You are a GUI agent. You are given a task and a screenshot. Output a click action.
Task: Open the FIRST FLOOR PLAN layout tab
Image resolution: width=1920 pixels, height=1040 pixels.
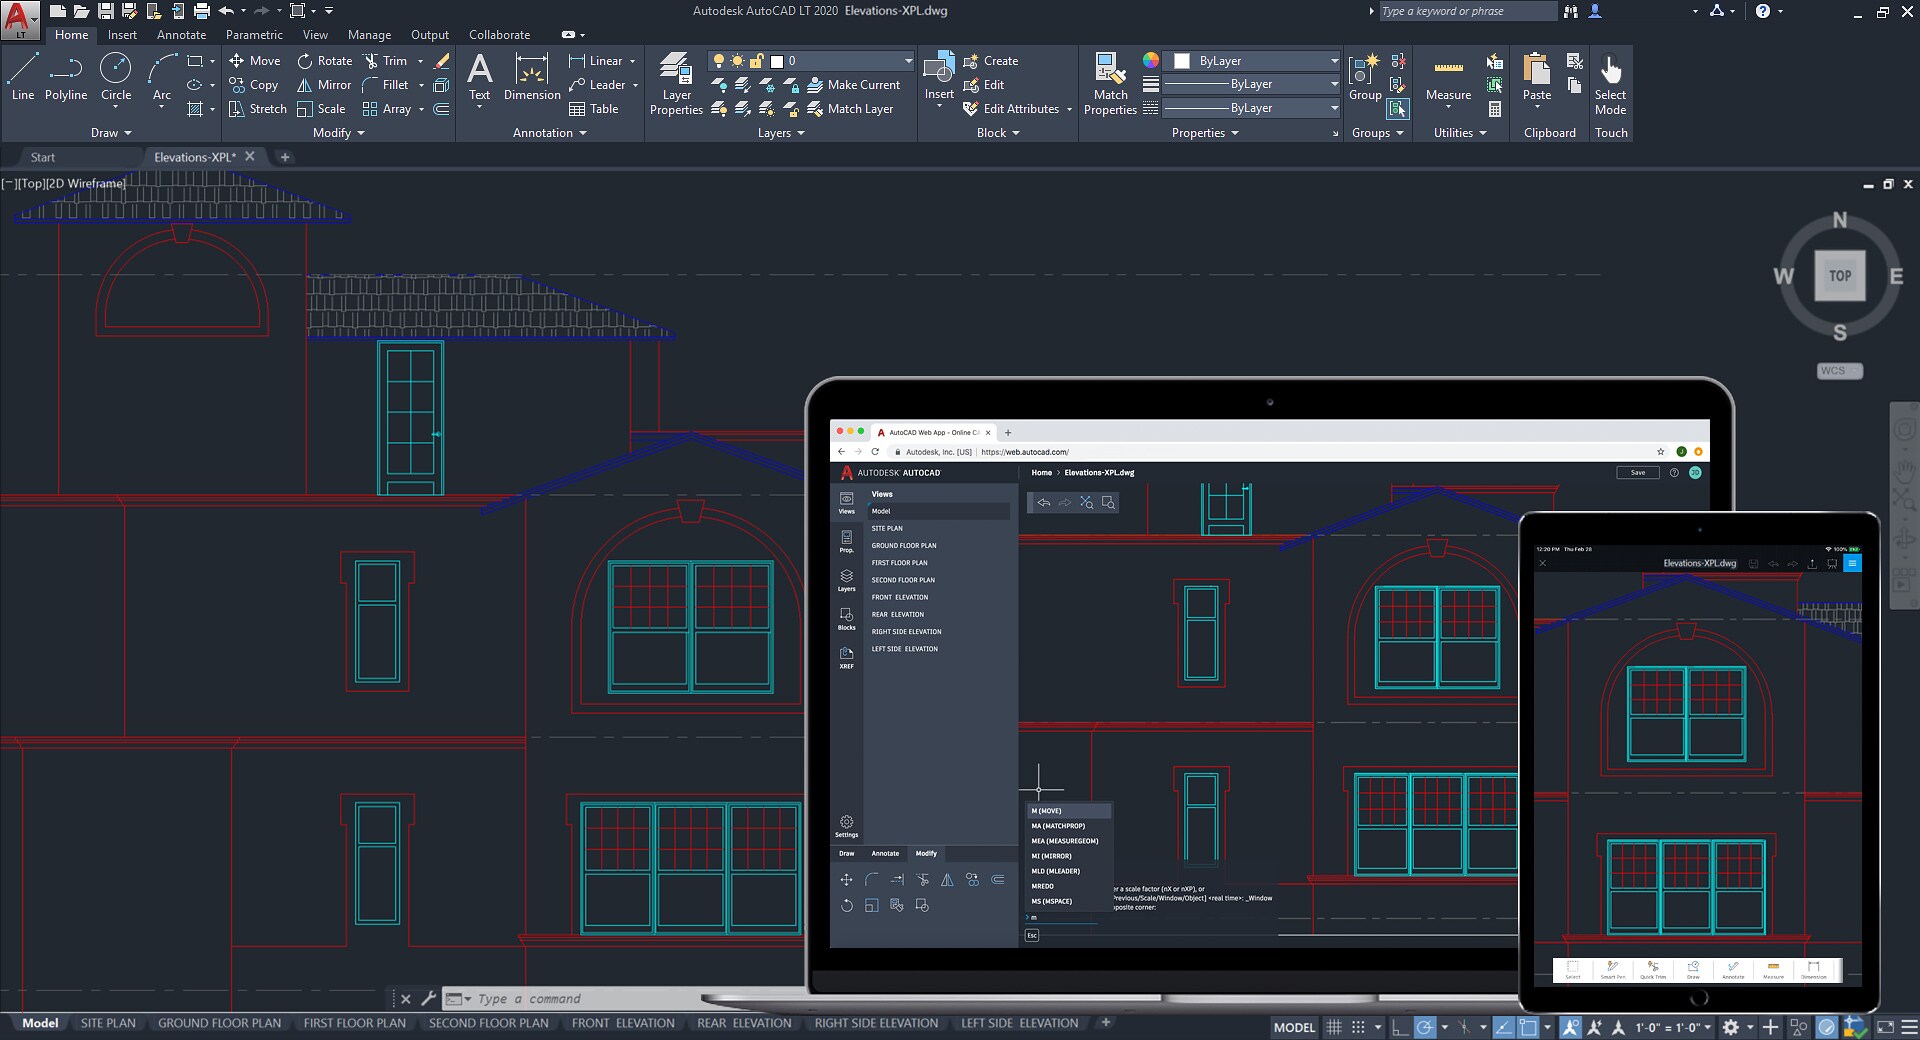coord(354,1023)
